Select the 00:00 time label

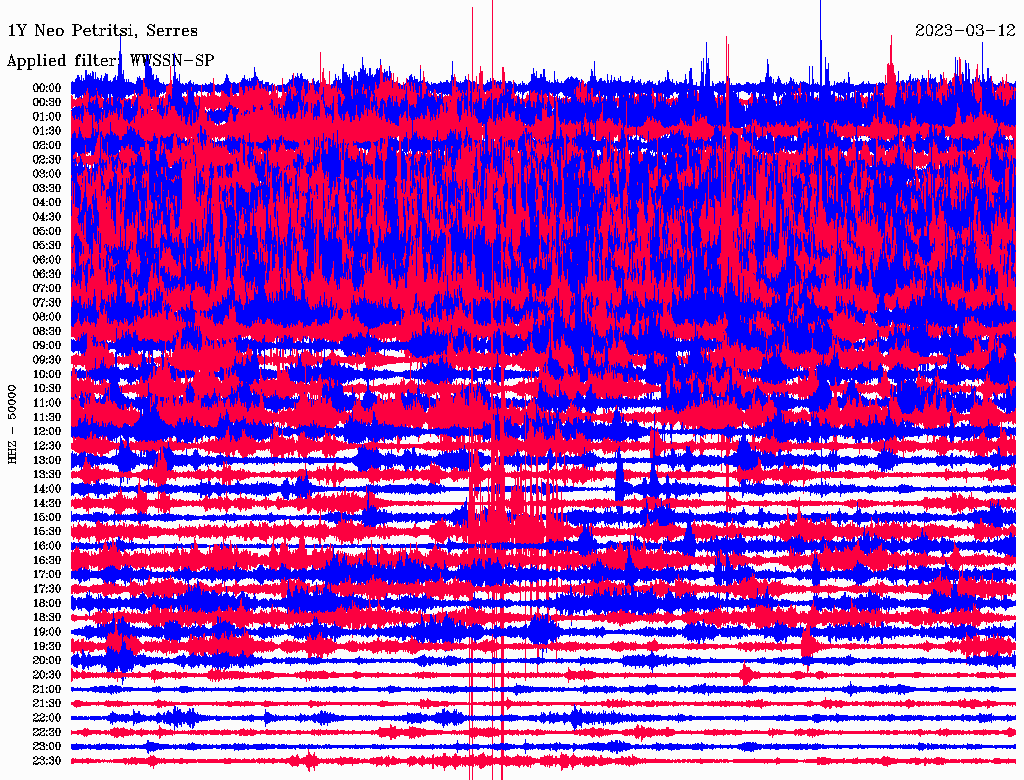[47, 88]
